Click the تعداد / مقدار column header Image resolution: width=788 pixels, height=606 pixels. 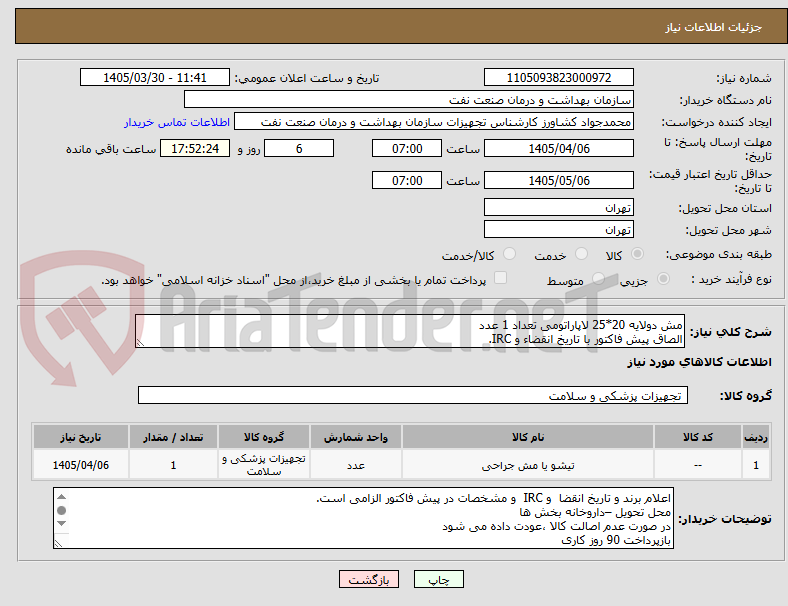click(x=173, y=437)
